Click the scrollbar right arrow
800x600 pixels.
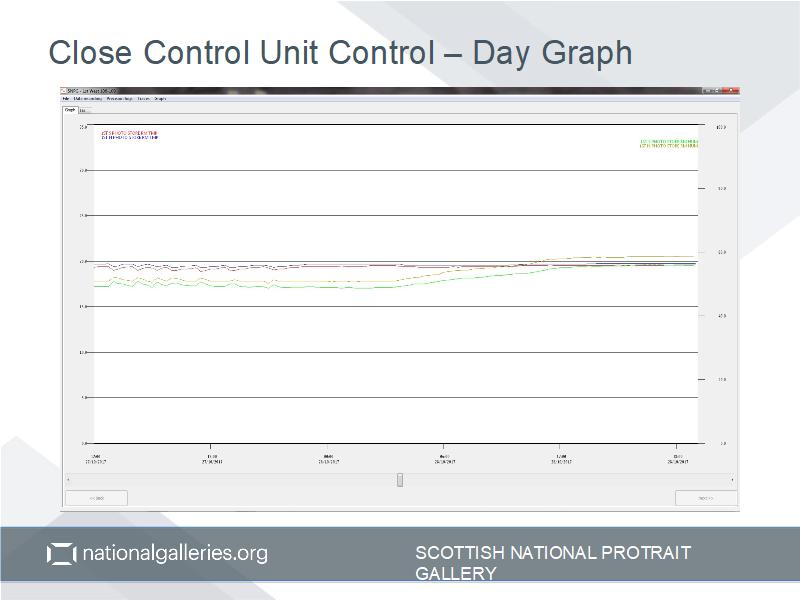[x=732, y=480]
